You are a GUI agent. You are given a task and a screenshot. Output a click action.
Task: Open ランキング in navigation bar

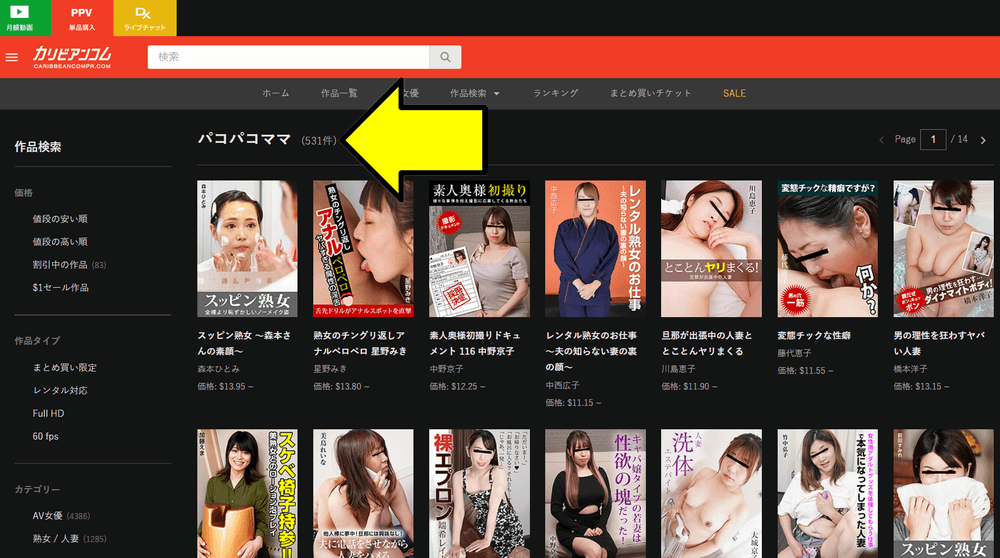555,93
